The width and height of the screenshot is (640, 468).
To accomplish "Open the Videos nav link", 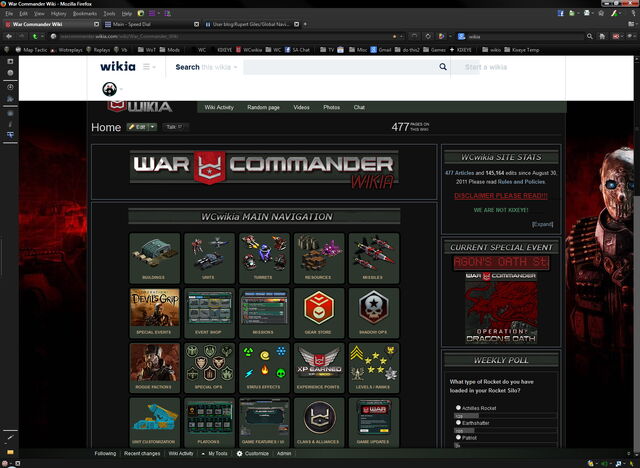I will click(x=301, y=107).
